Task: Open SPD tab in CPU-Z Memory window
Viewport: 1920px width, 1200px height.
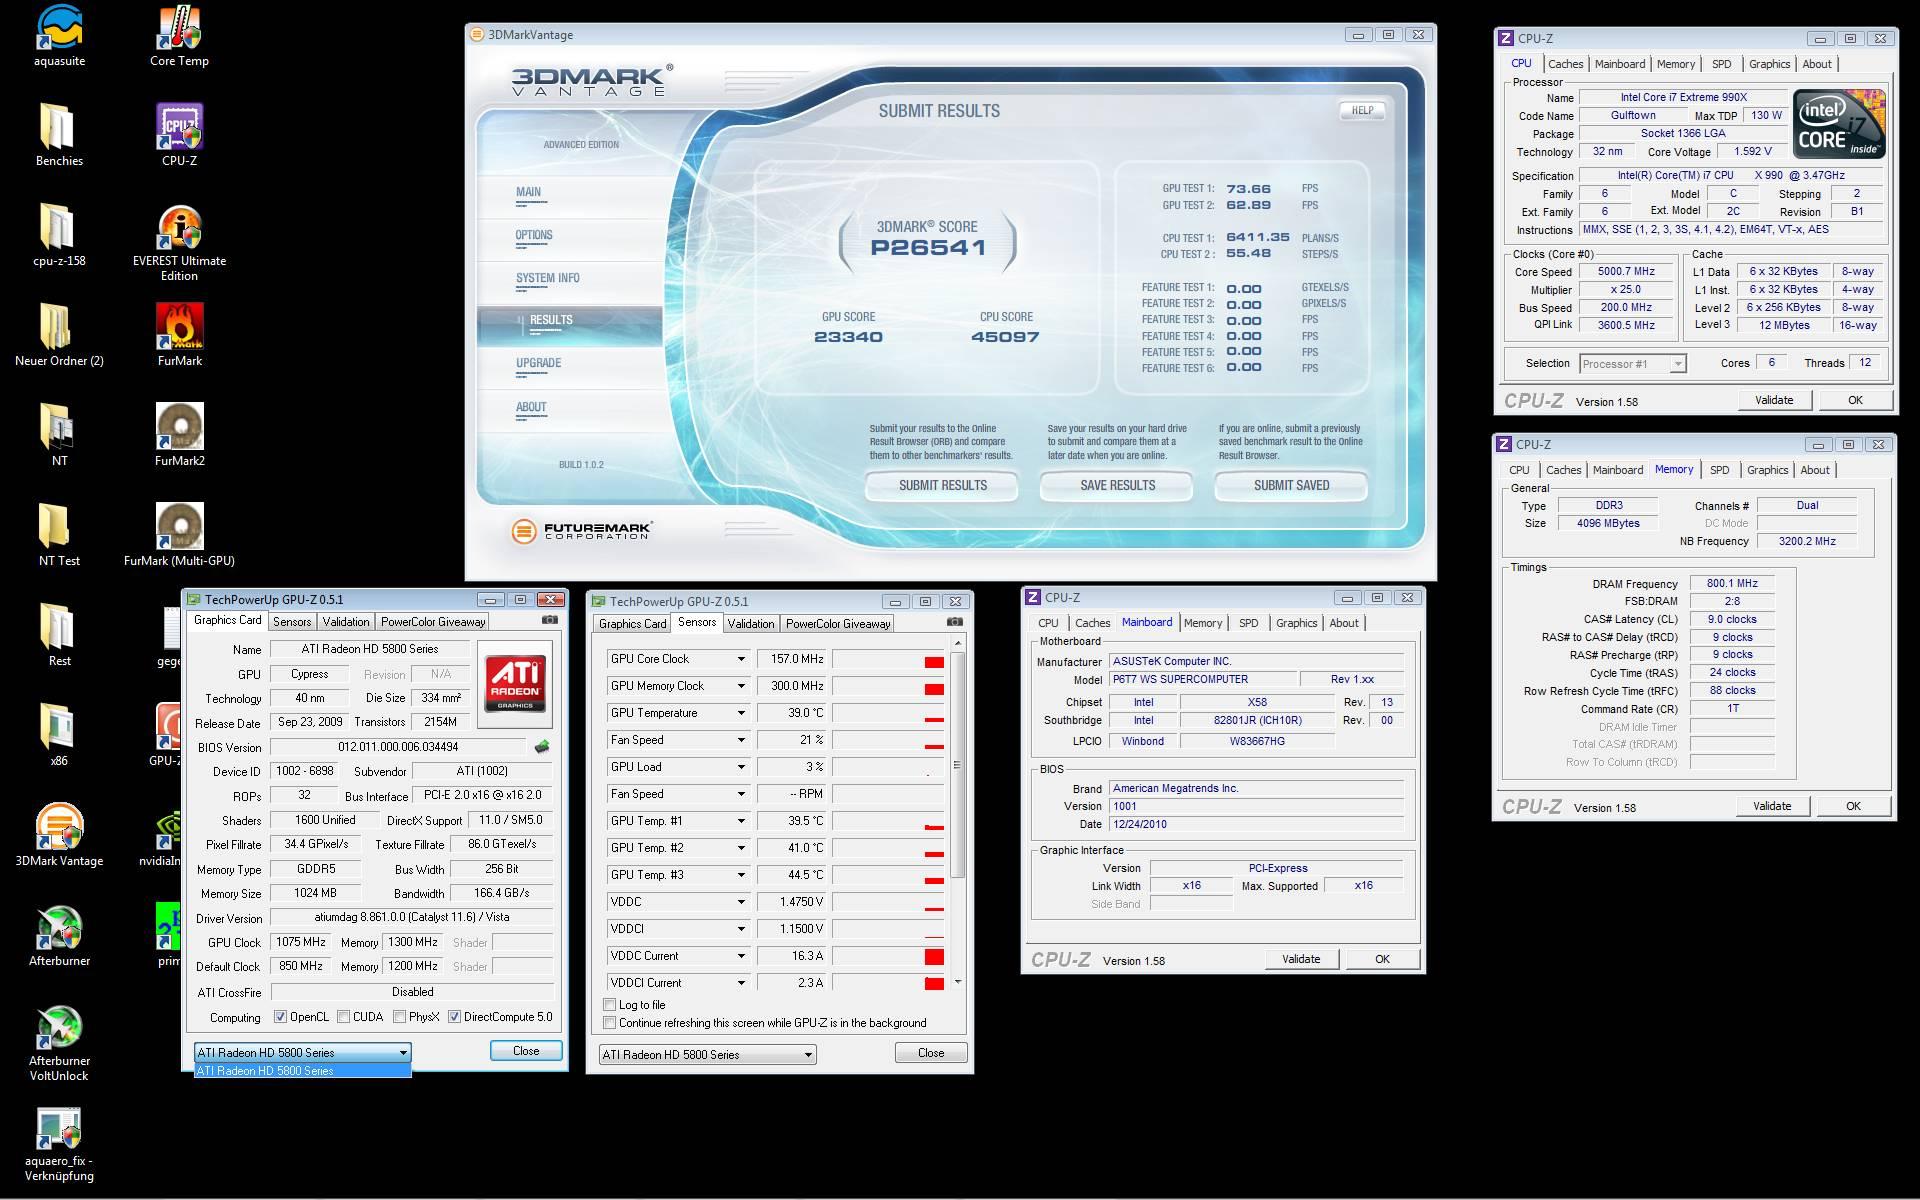Action: point(1719,470)
